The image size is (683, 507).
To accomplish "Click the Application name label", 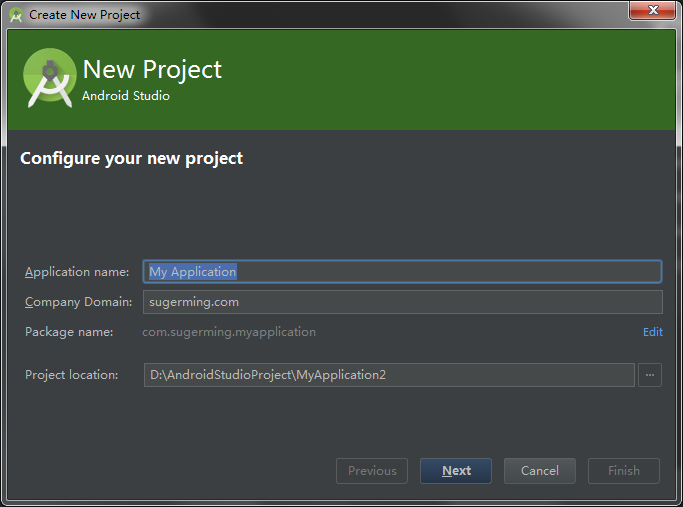I will click(x=77, y=272).
